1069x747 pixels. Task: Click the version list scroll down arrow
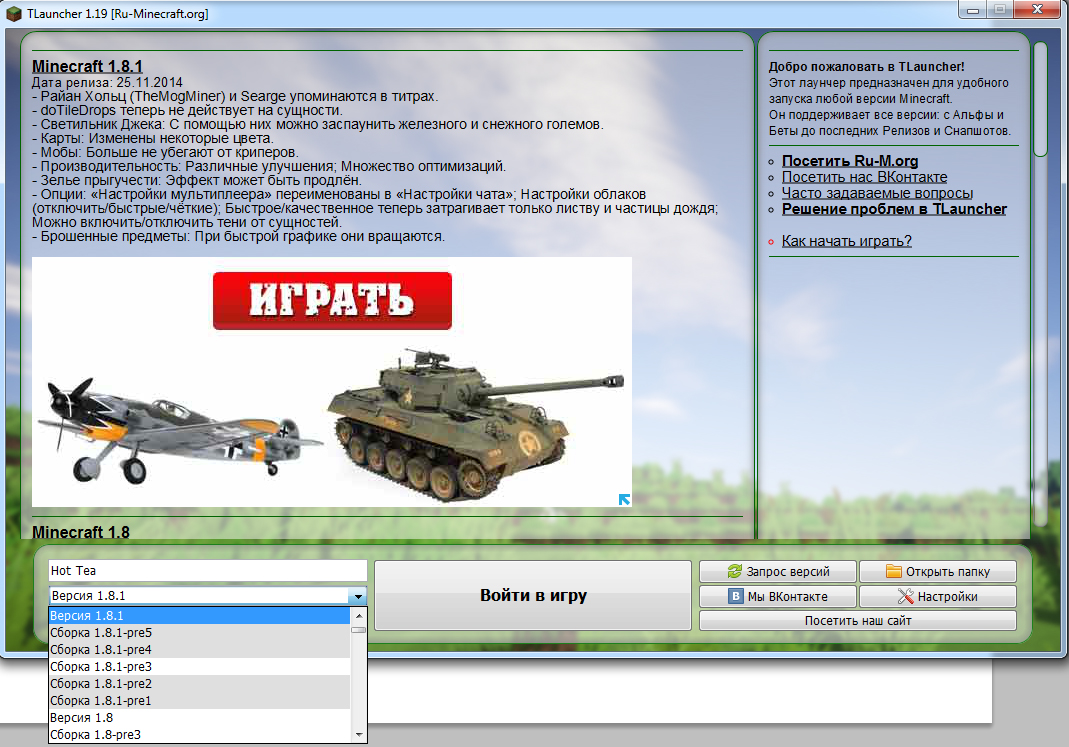click(x=359, y=735)
